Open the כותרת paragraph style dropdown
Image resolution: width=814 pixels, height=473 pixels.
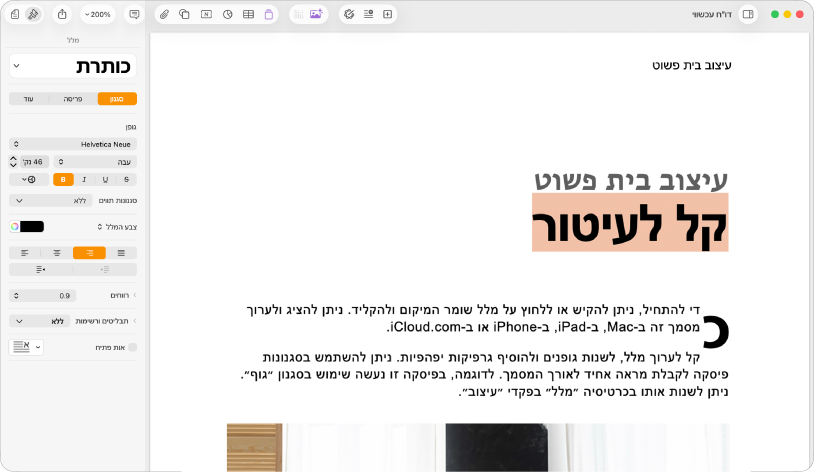tap(73, 66)
